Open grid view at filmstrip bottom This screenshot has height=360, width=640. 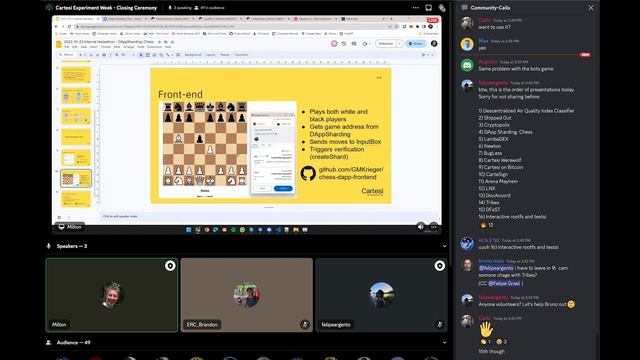coord(59,218)
